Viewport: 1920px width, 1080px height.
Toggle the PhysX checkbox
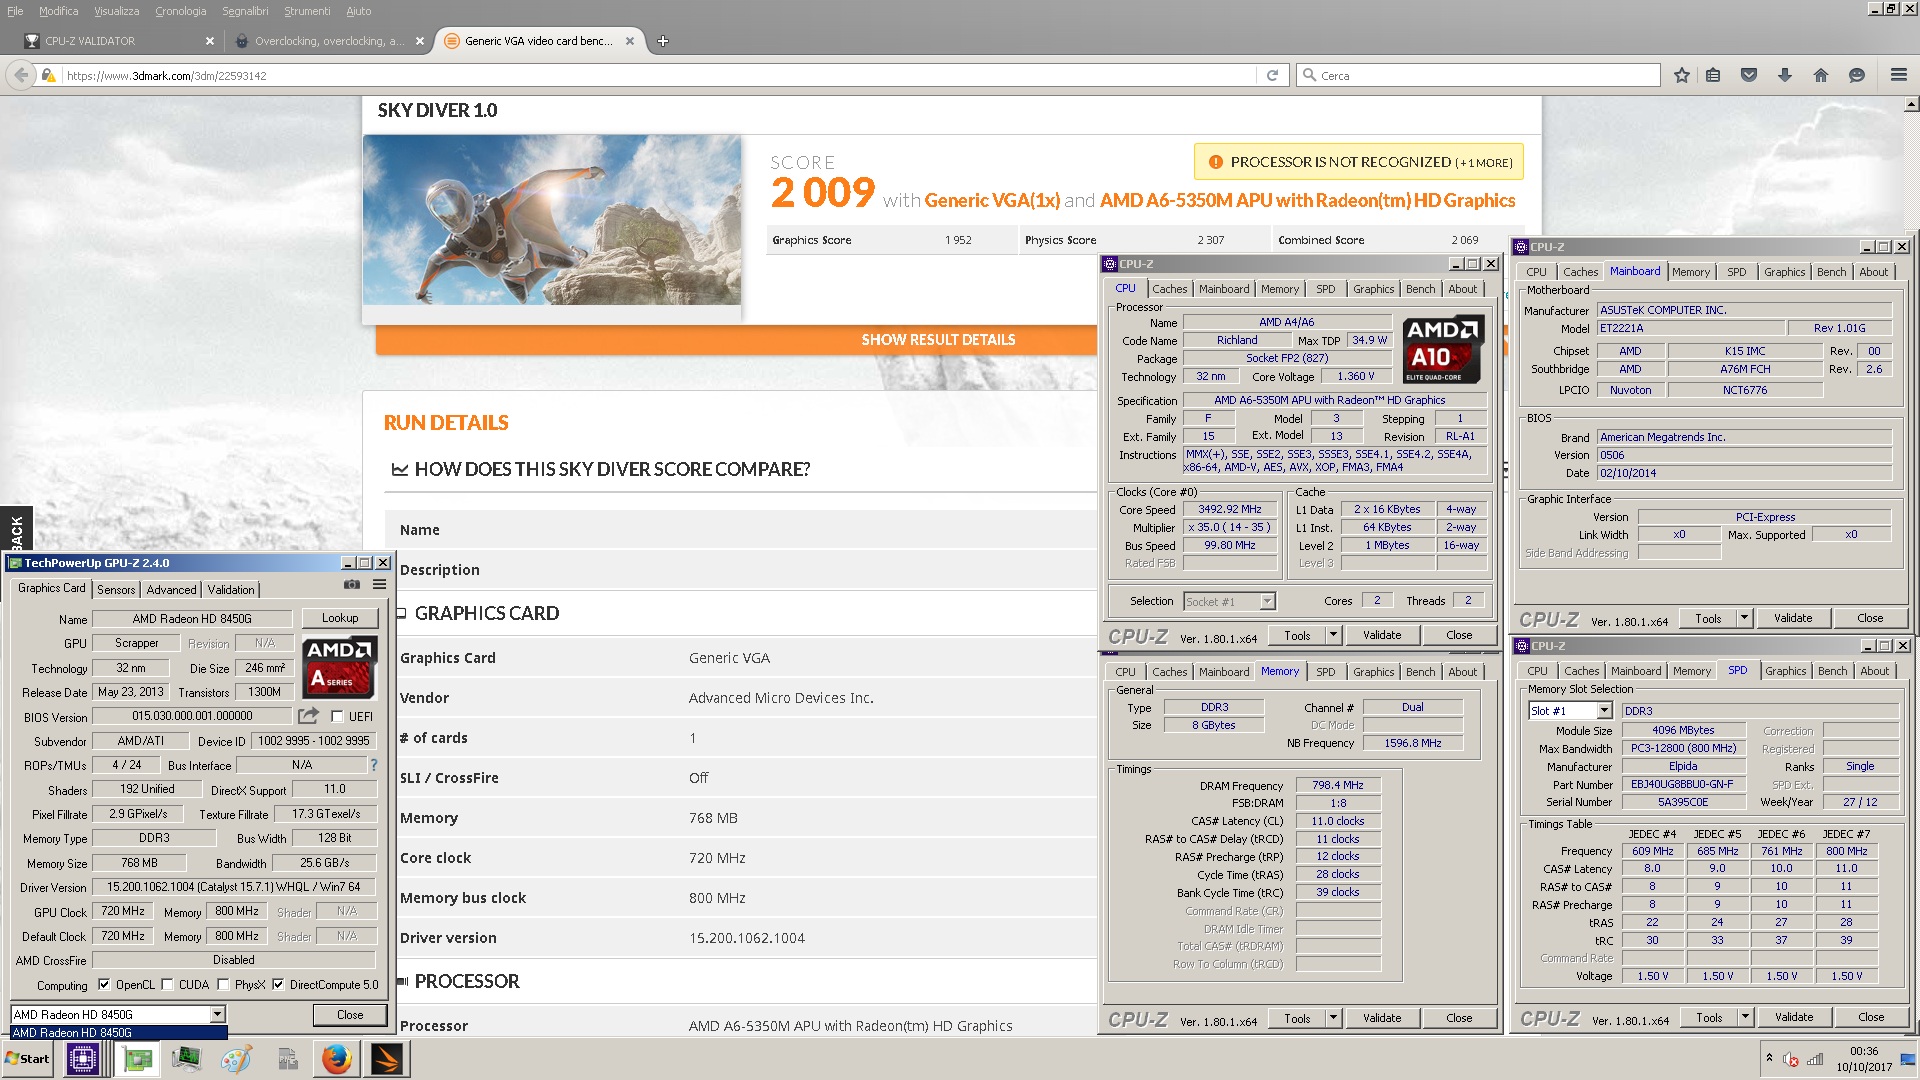(223, 985)
